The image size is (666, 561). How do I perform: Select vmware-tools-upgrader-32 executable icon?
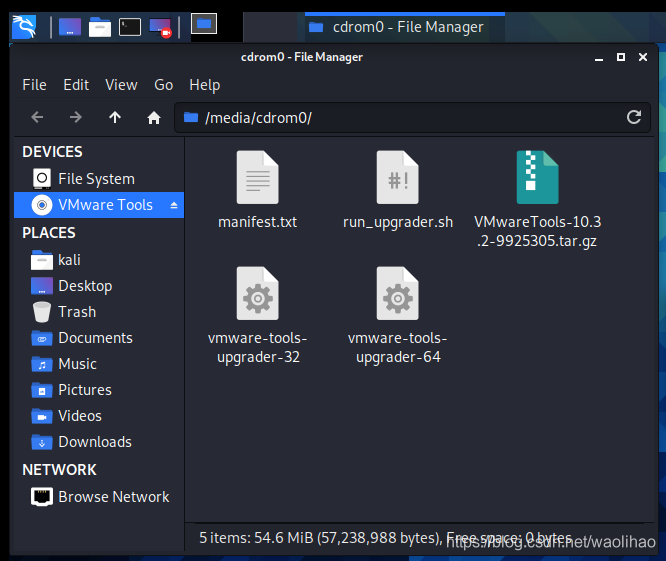[x=257, y=293]
